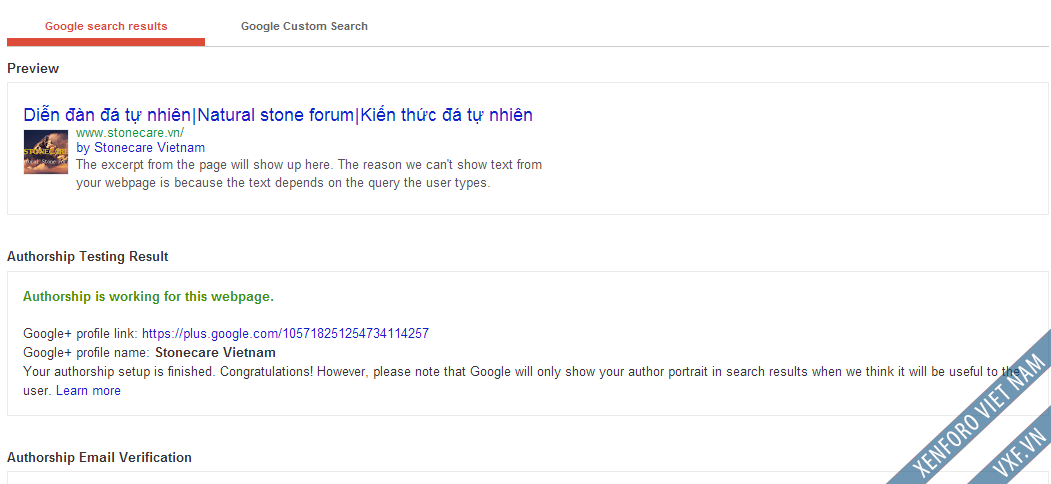
Task: Click the bold Stonecare Vietnam profile name
Action: click(215, 352)
